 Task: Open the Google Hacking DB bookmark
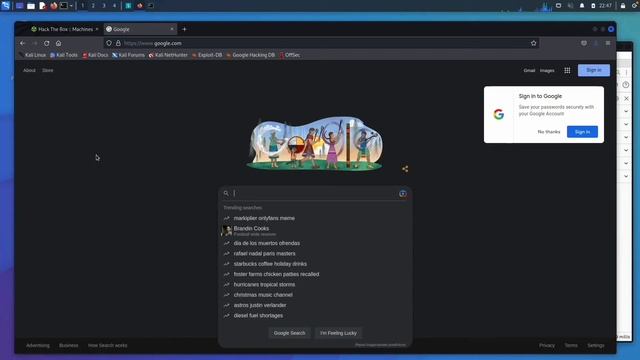pyautogui.click(x=251, y=55)
